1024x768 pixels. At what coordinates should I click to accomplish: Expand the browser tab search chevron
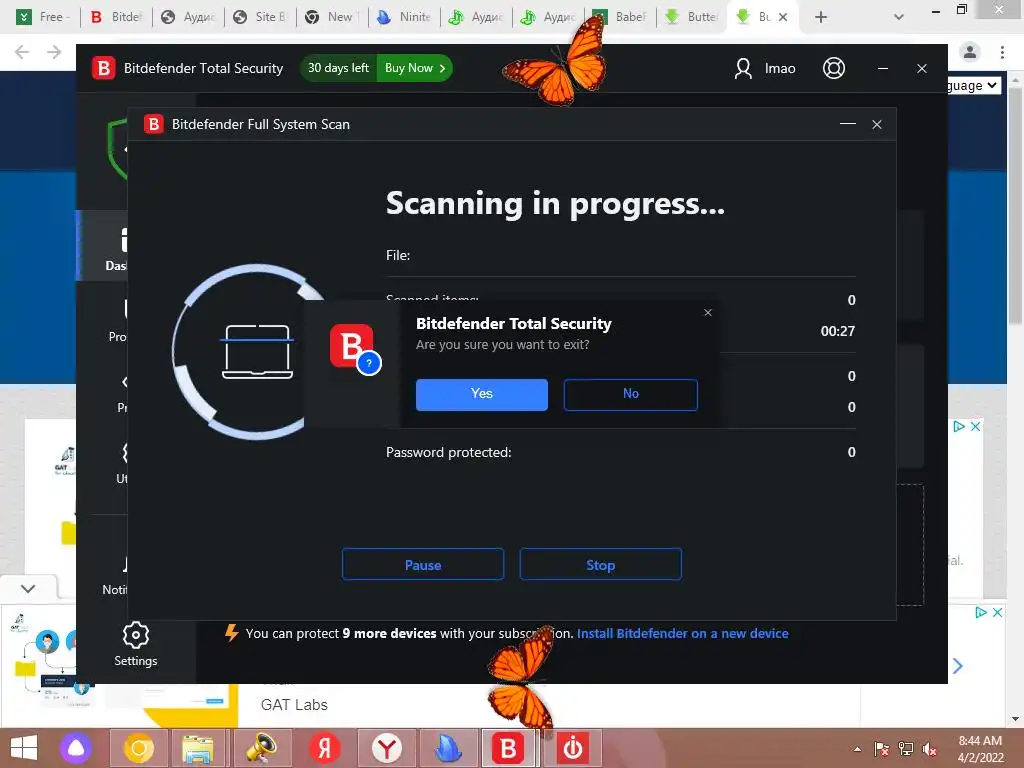[899, 17]
